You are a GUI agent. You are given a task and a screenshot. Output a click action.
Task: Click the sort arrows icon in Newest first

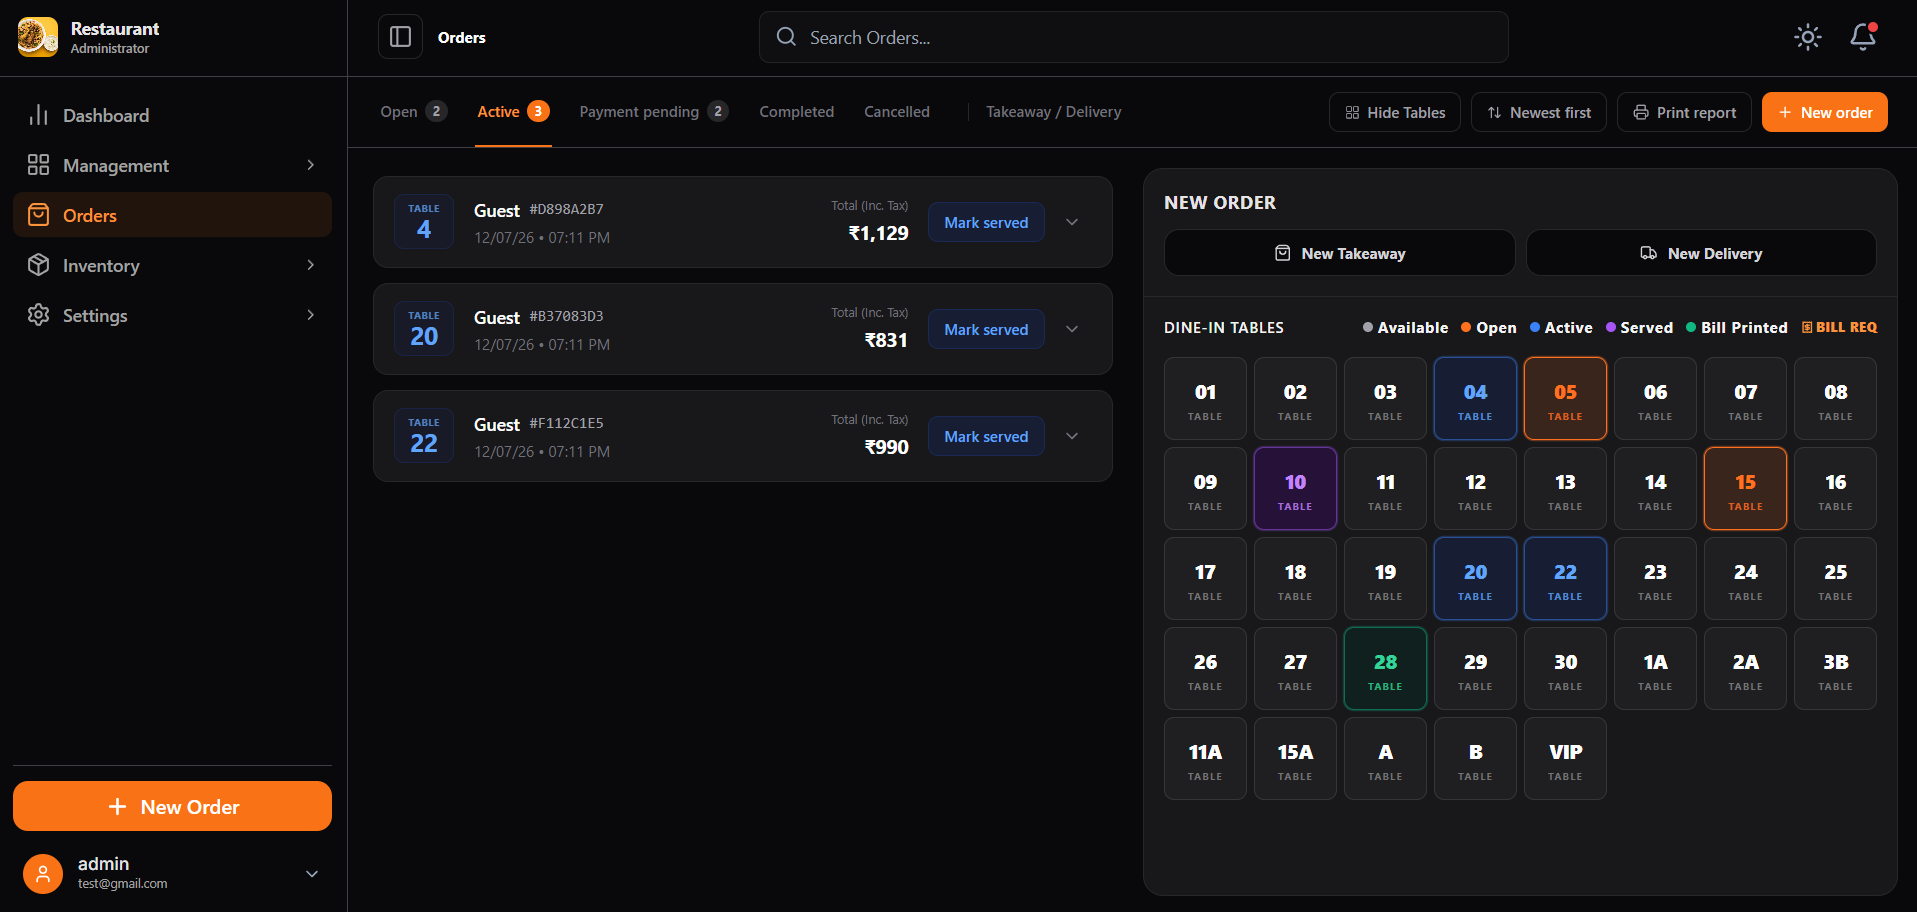click(x=1494, y=112)
